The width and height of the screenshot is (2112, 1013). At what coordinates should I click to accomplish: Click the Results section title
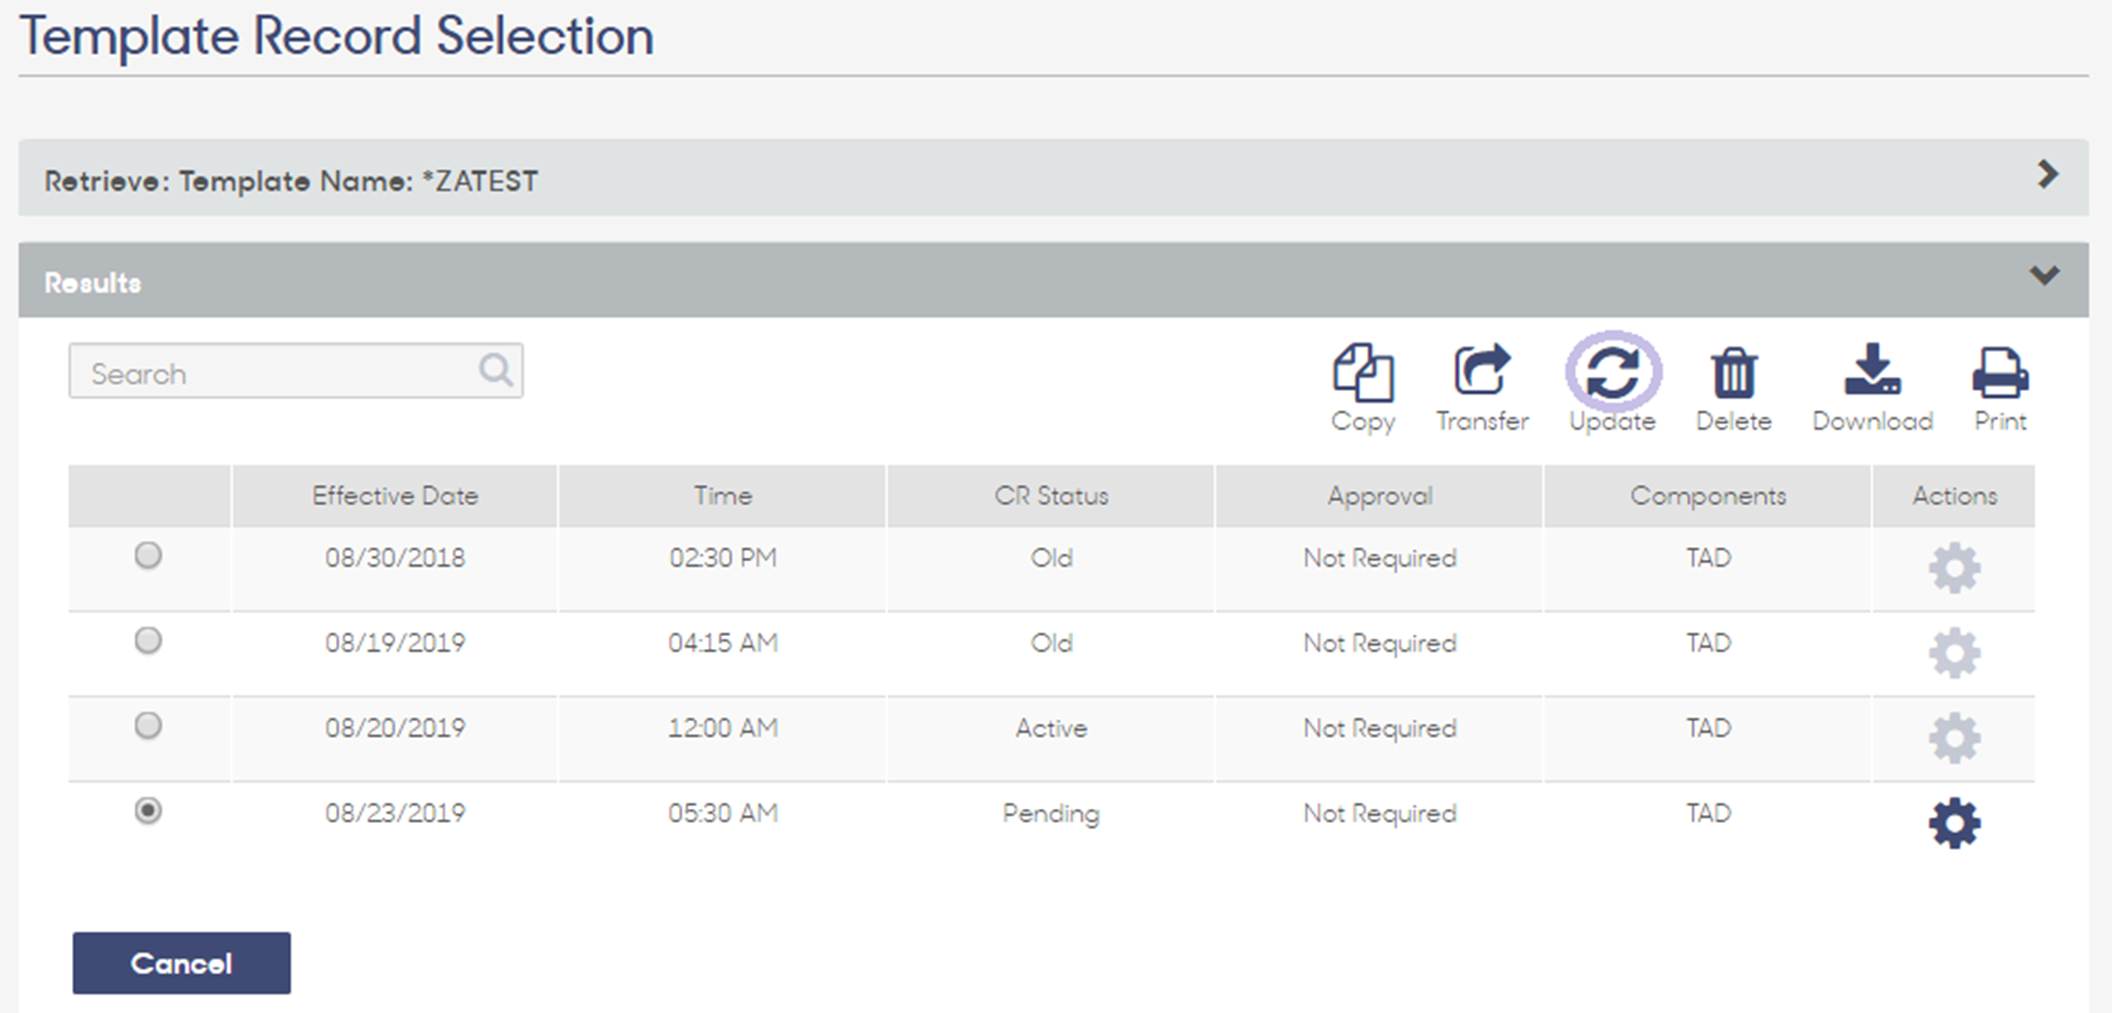93,283
